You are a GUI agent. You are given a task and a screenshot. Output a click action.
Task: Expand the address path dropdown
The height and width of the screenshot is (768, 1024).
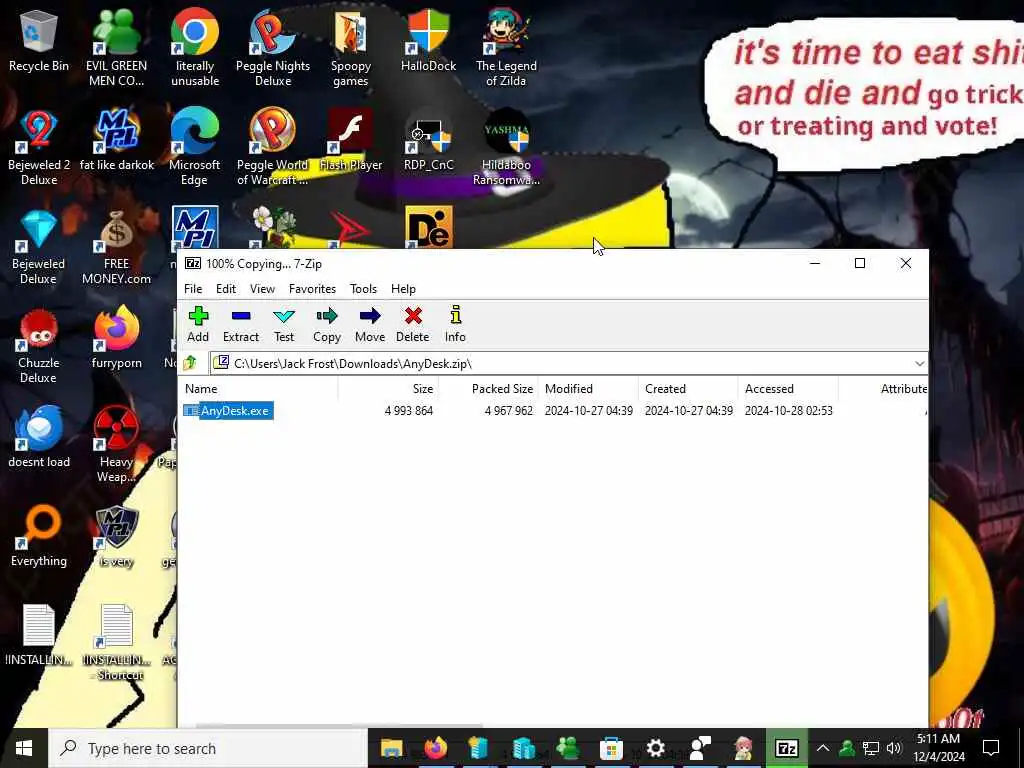[920, 363]
